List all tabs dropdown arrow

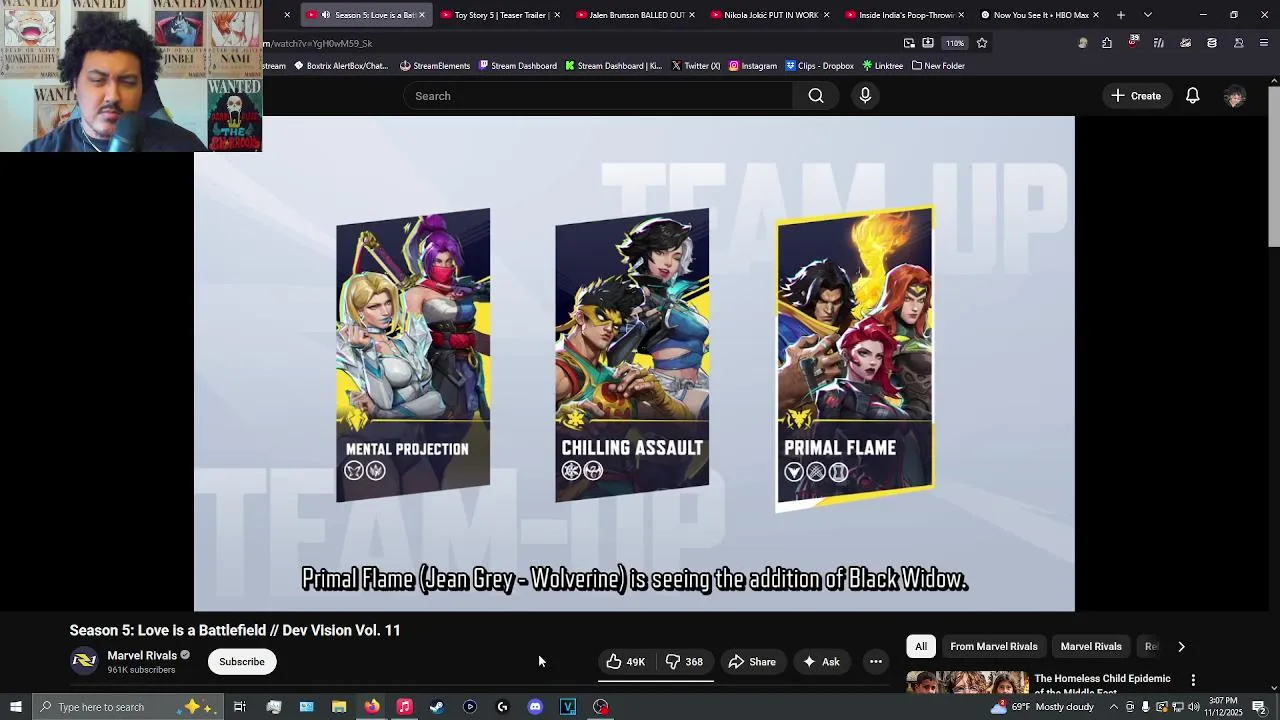pyautogui.click(x=1148, y=15)
